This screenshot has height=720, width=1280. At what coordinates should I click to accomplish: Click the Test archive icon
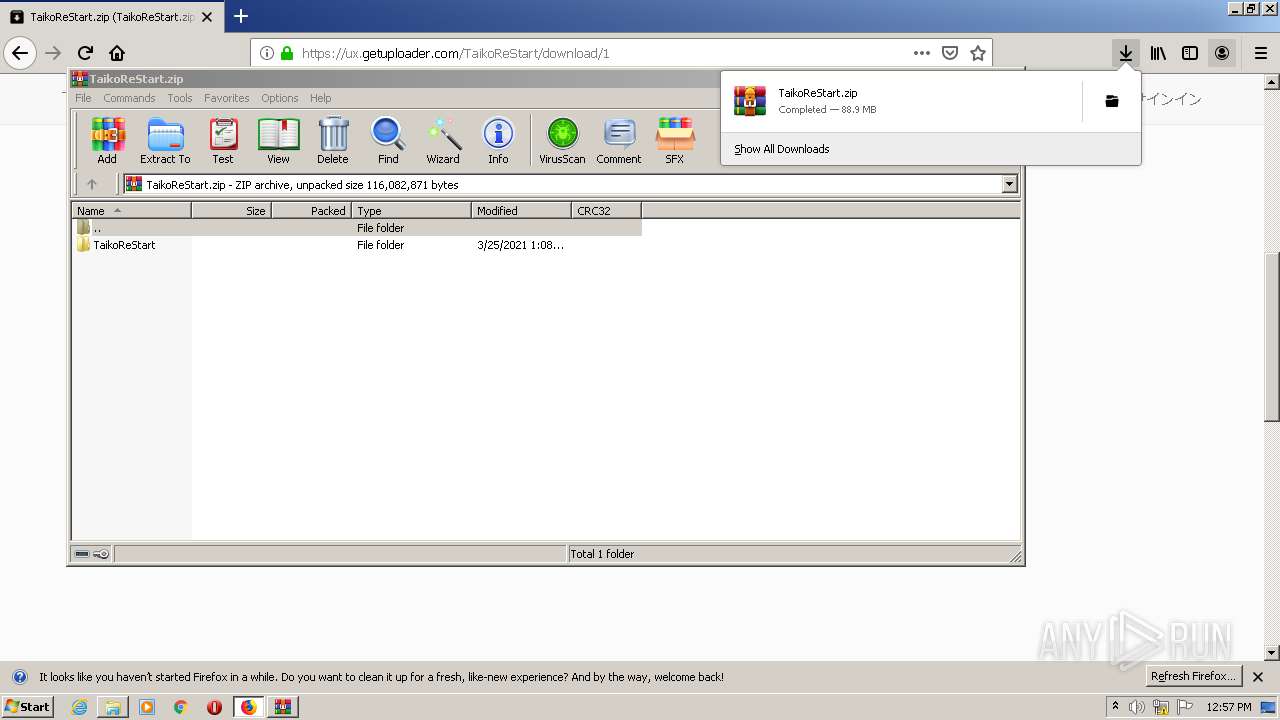[223, 140]
